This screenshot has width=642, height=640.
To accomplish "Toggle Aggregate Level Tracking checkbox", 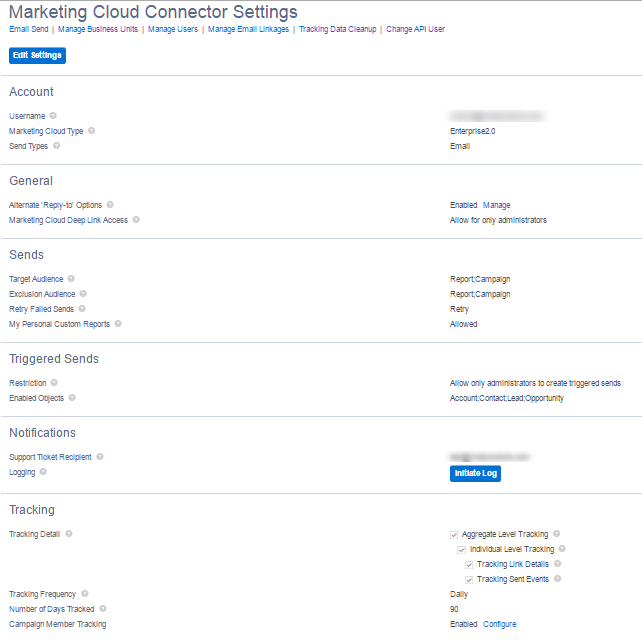I will click(x=454, y=535).
